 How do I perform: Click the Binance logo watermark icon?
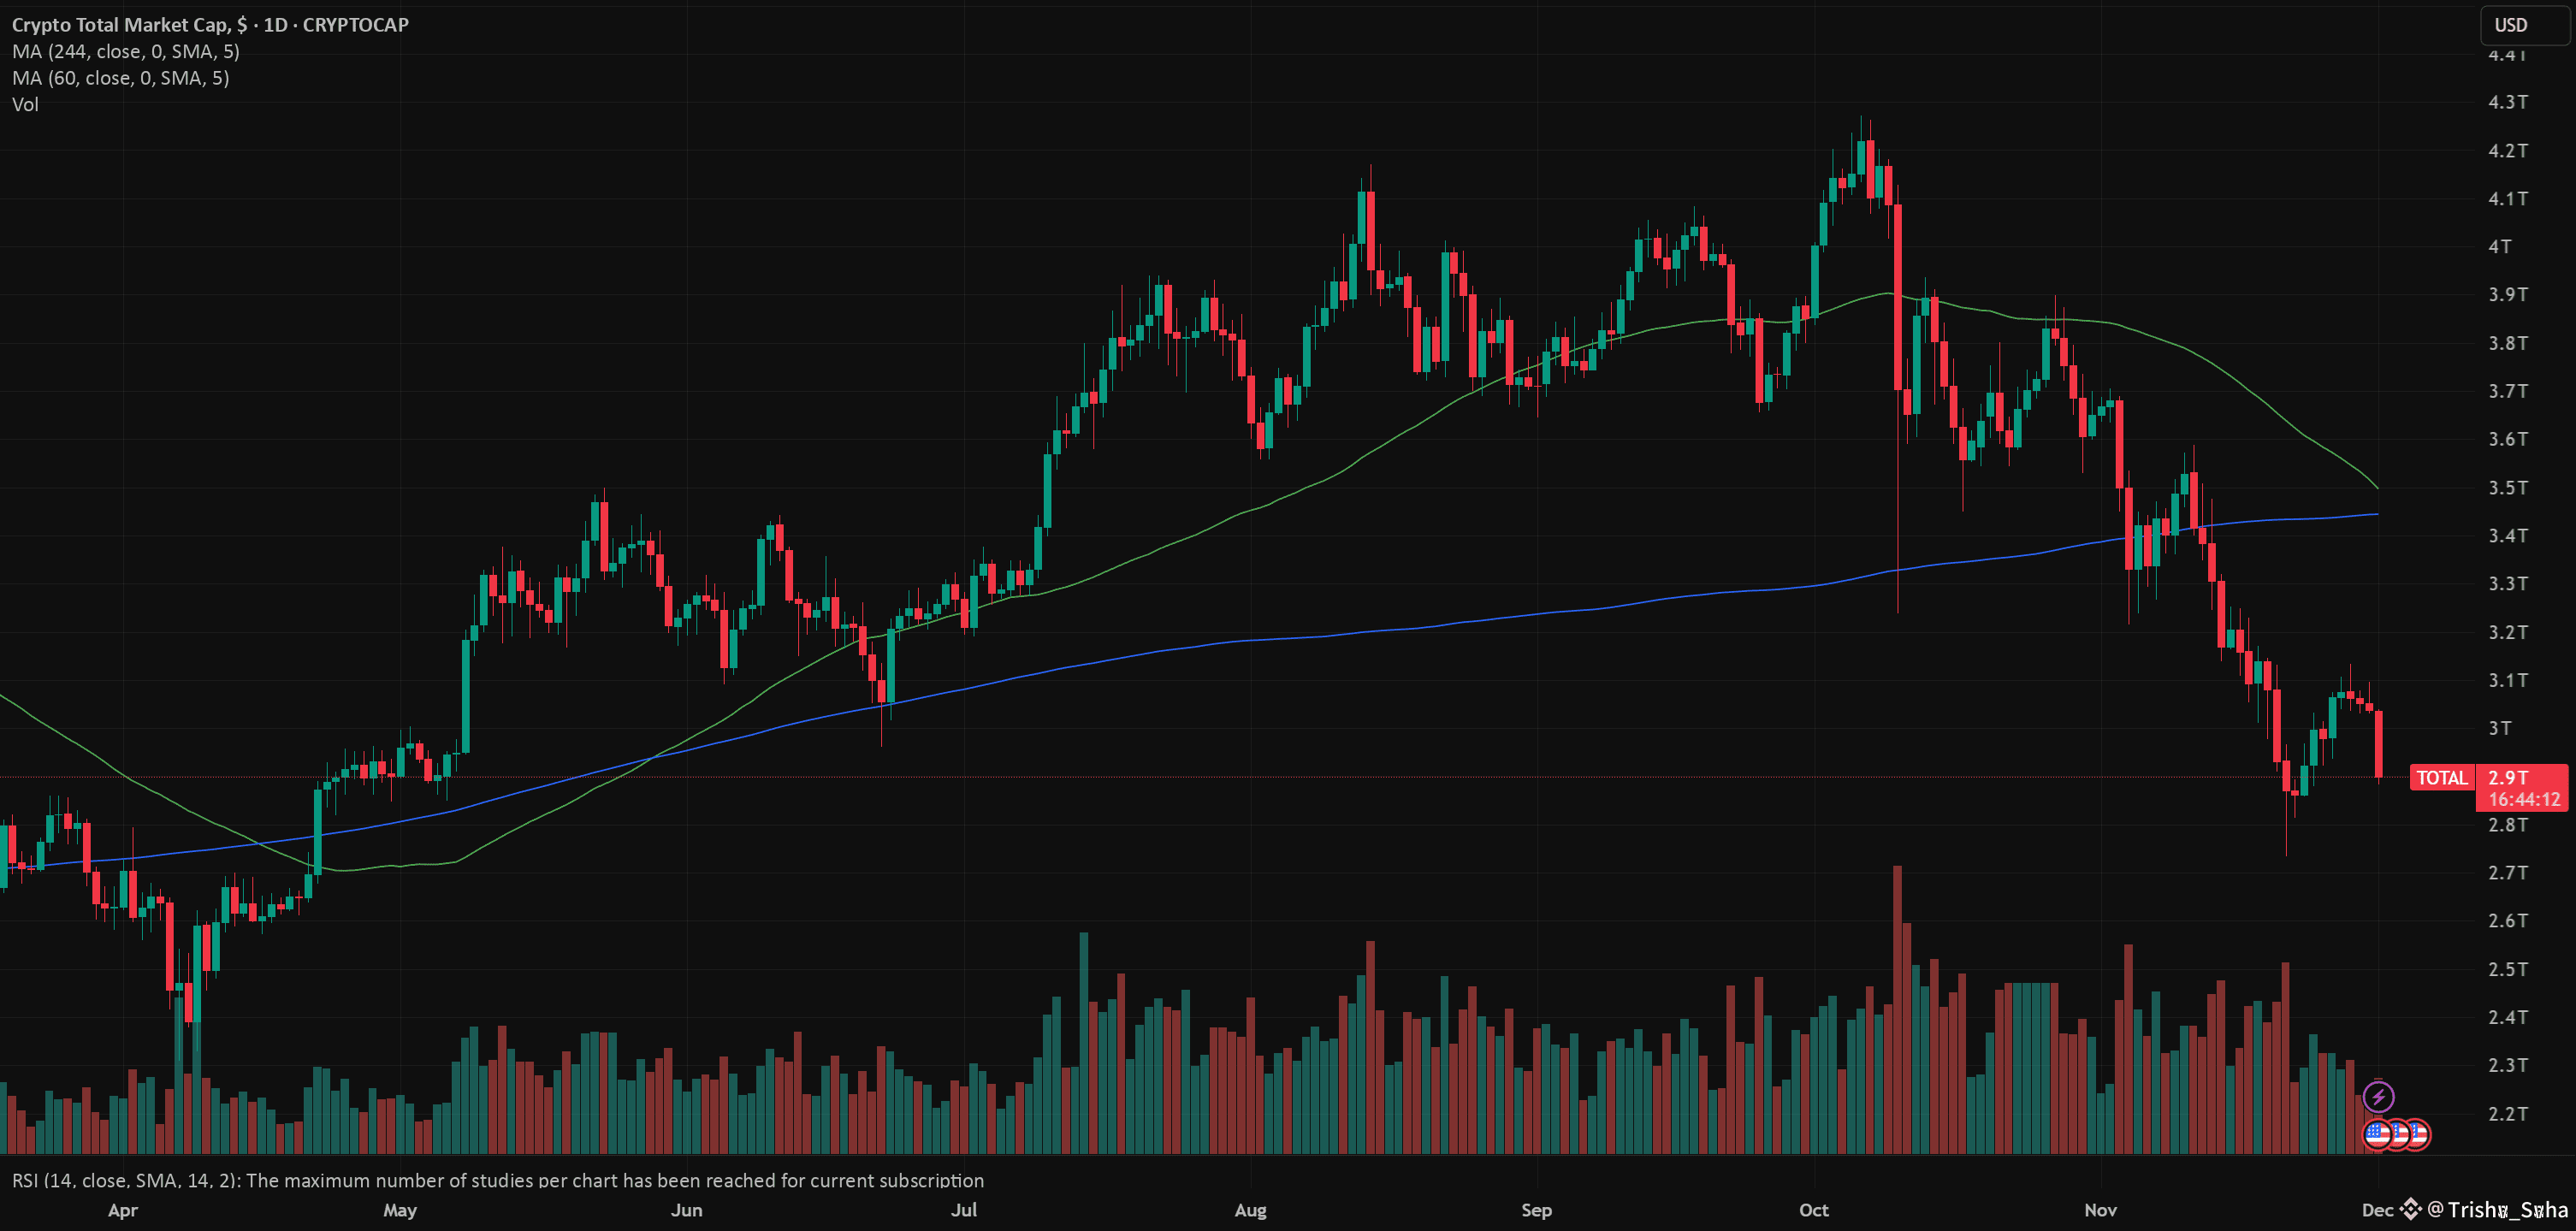[x=2410, y=1210]
